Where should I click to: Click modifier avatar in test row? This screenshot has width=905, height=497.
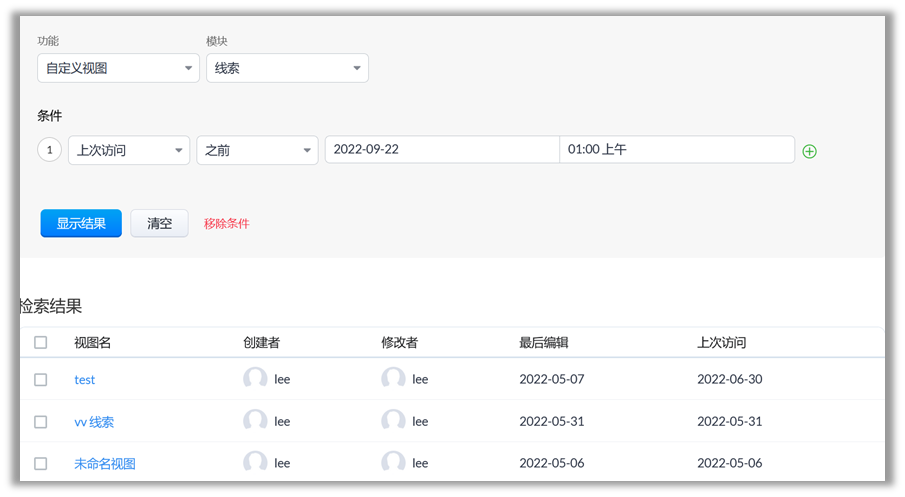pyautogui.click(x=394, y=379)
